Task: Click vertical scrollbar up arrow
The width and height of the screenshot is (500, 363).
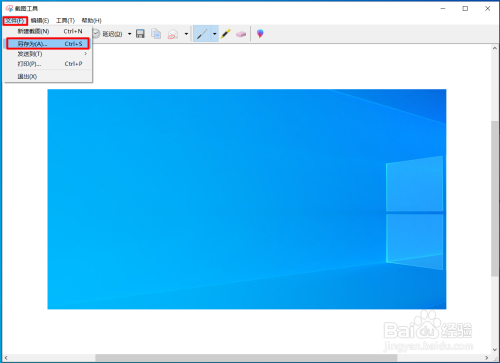Action: pyautogui.click(x=495, y=48)
